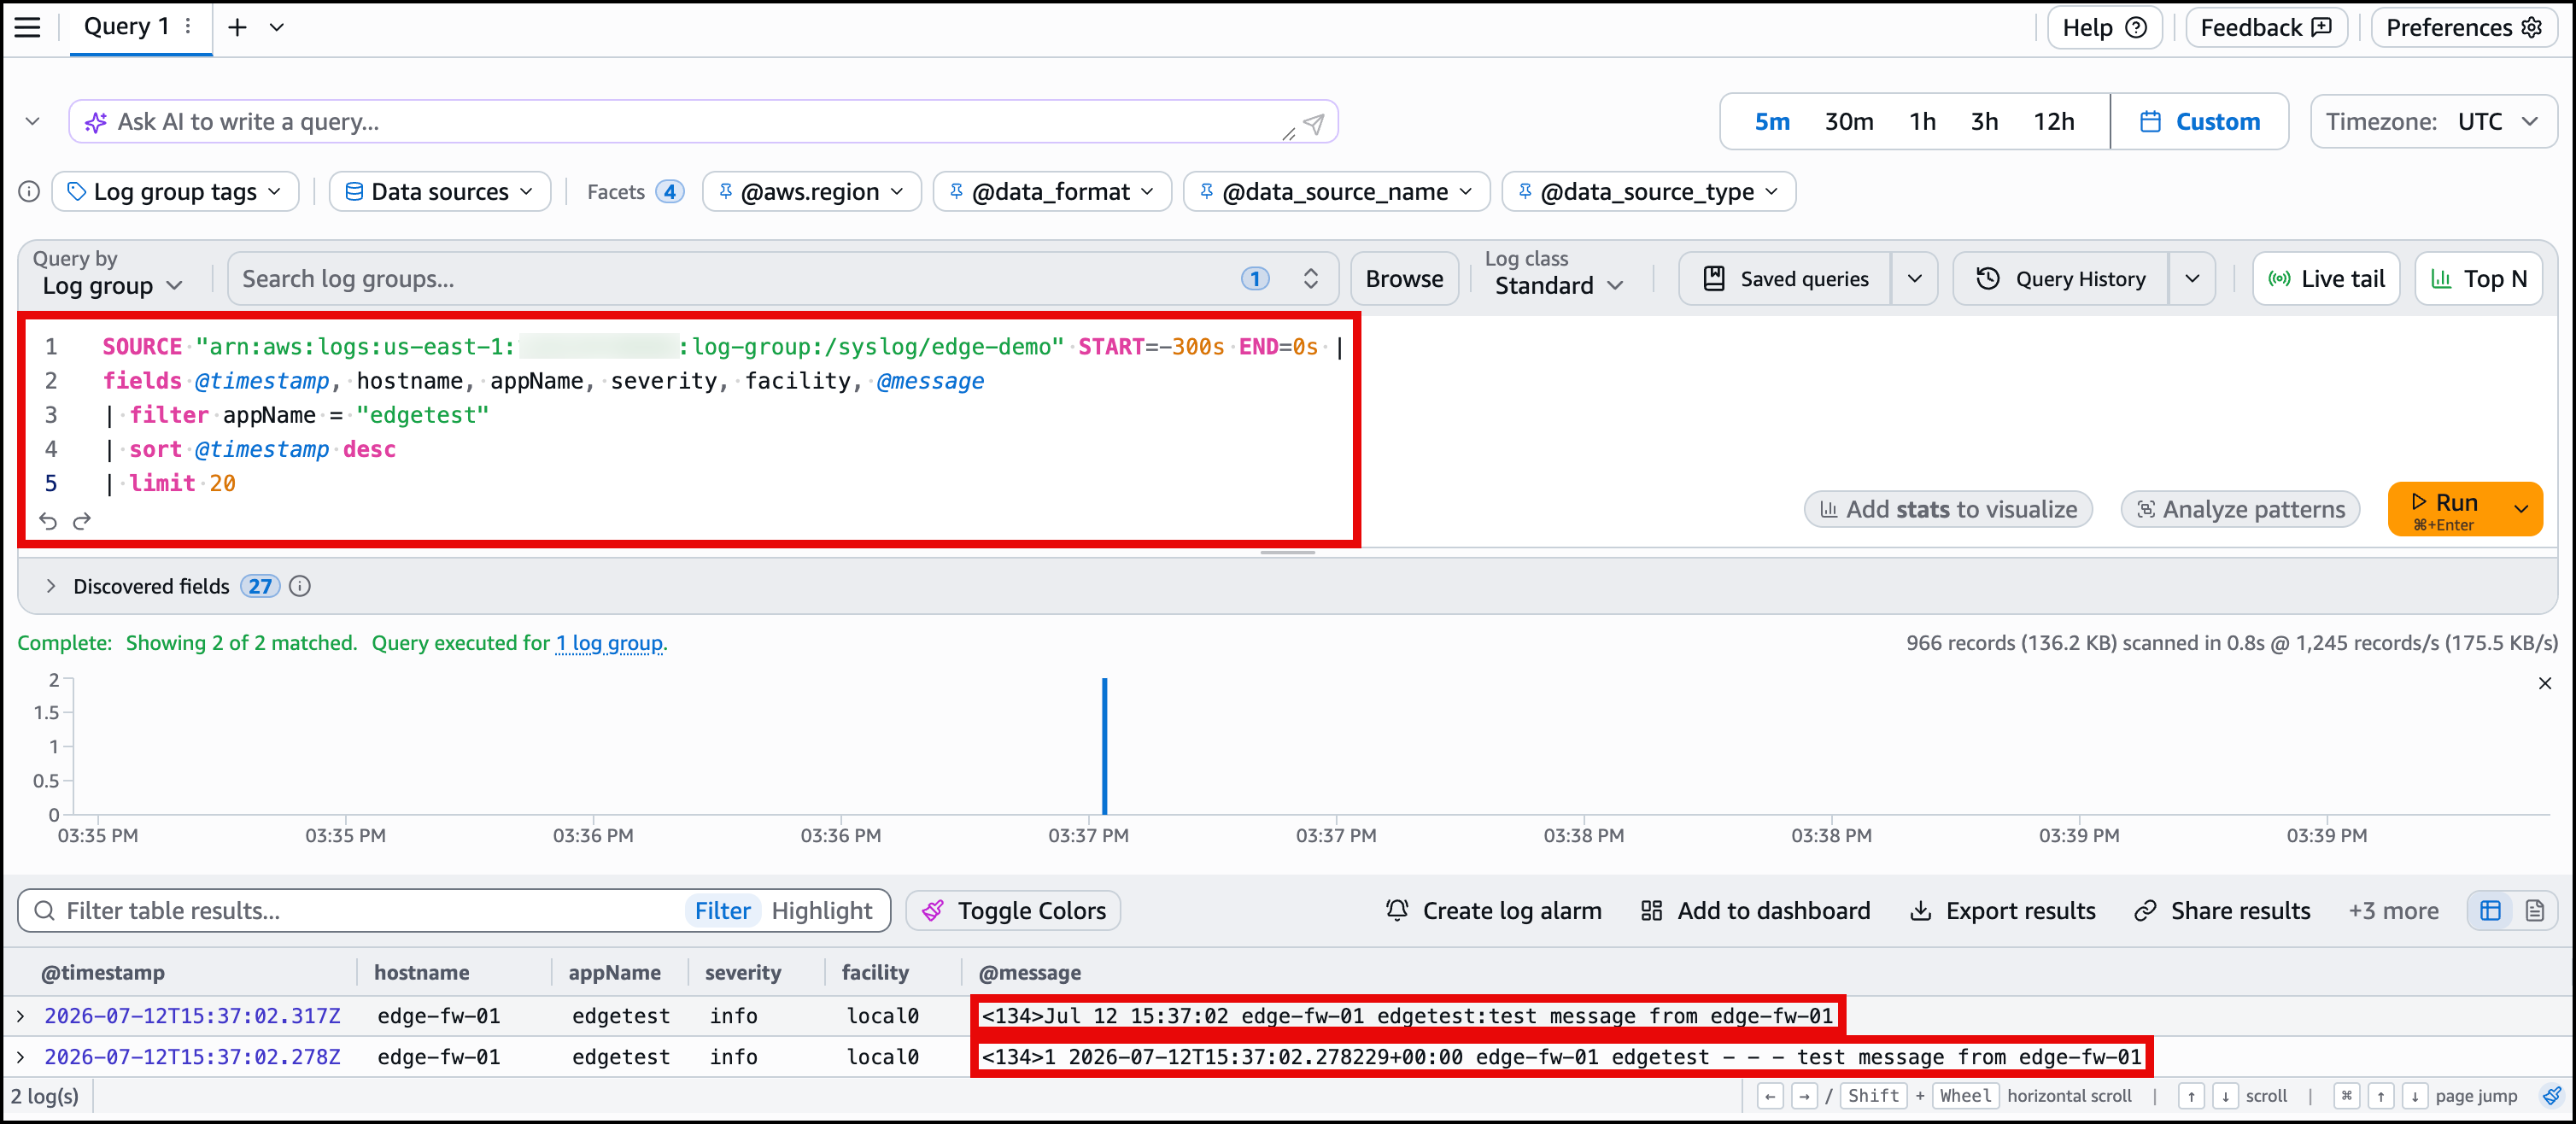2576x1124 pixels.
Task: Redo the query edit
Action: 82,521
